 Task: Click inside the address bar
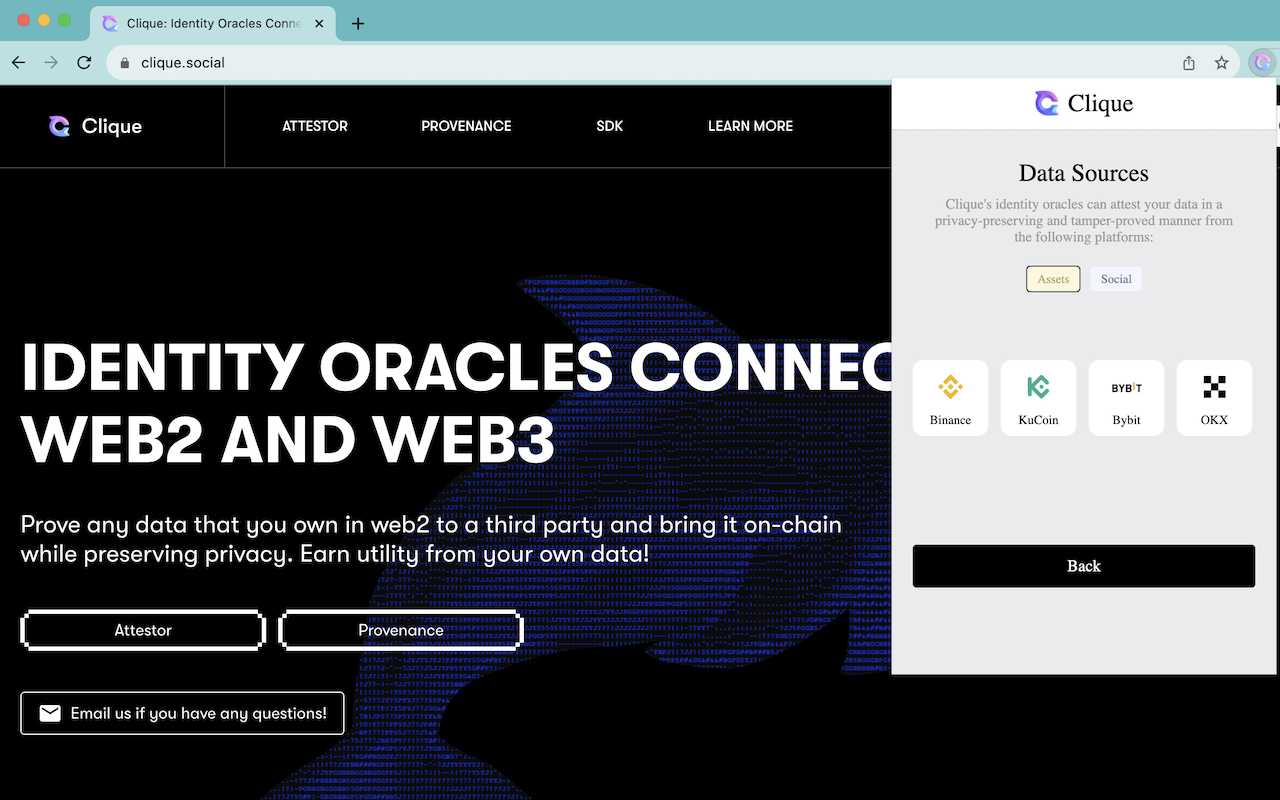coord(400,62)
